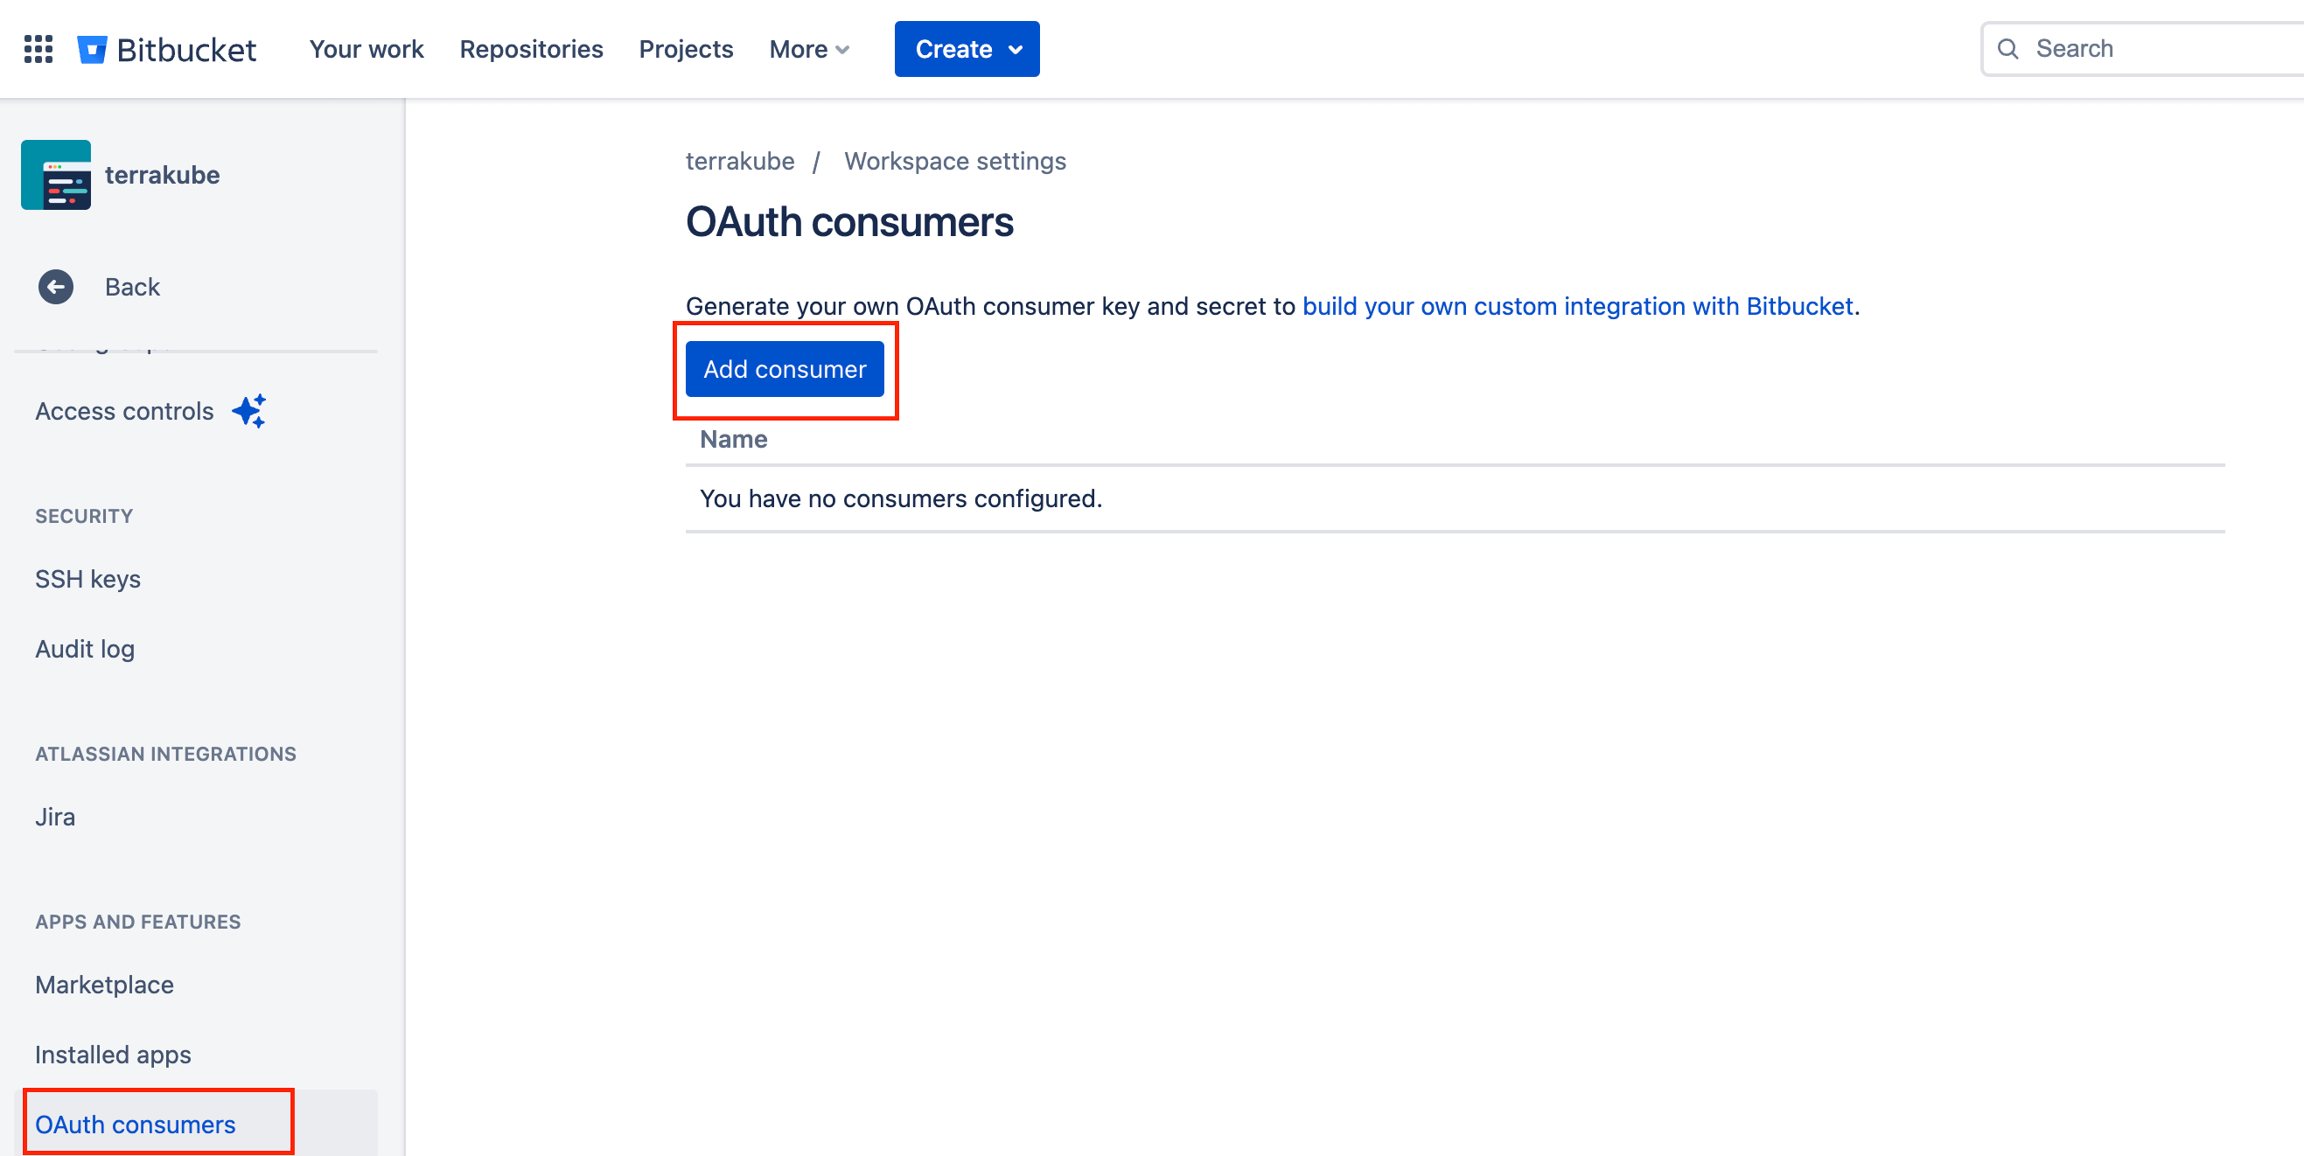Viewport: 2304px width, 1156px height.
Task: Follow the build custom integration link
Action: click(1577, 306)
